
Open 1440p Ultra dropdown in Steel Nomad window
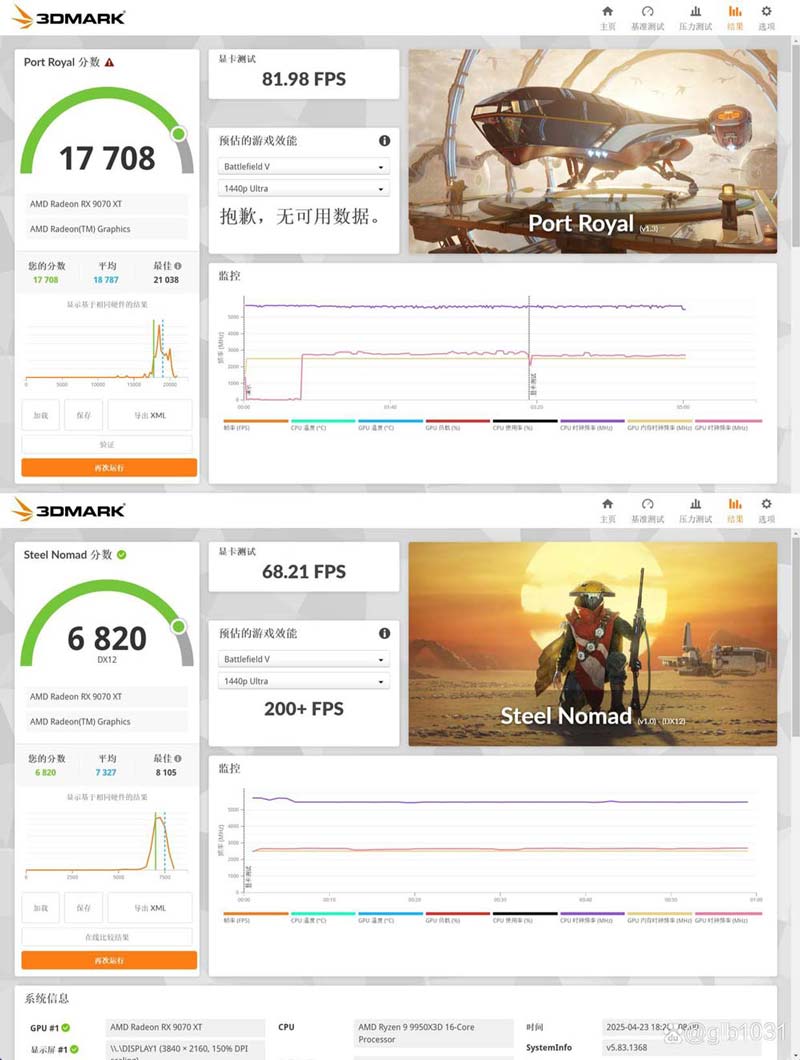pyautogui.click(x=304, y=681)
